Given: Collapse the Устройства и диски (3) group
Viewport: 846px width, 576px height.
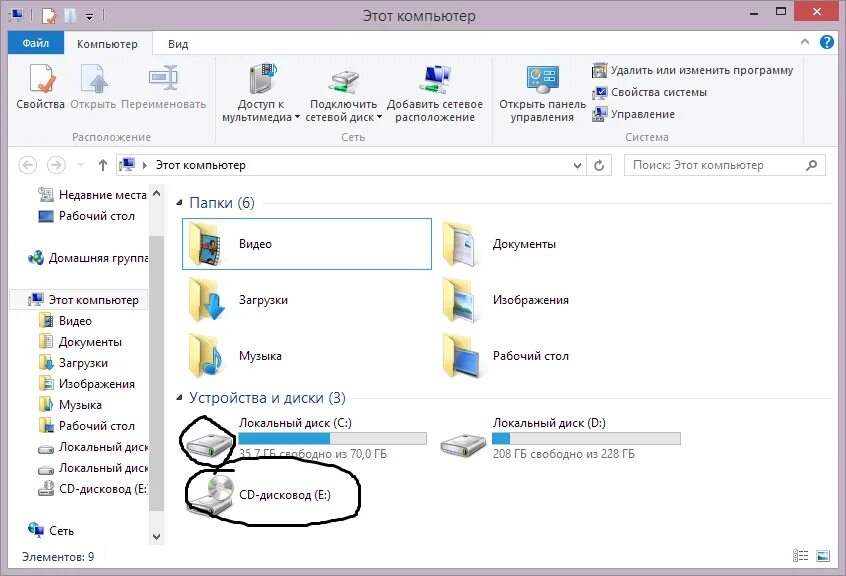Looking at the screenshot, I should (x=179, y=398).
